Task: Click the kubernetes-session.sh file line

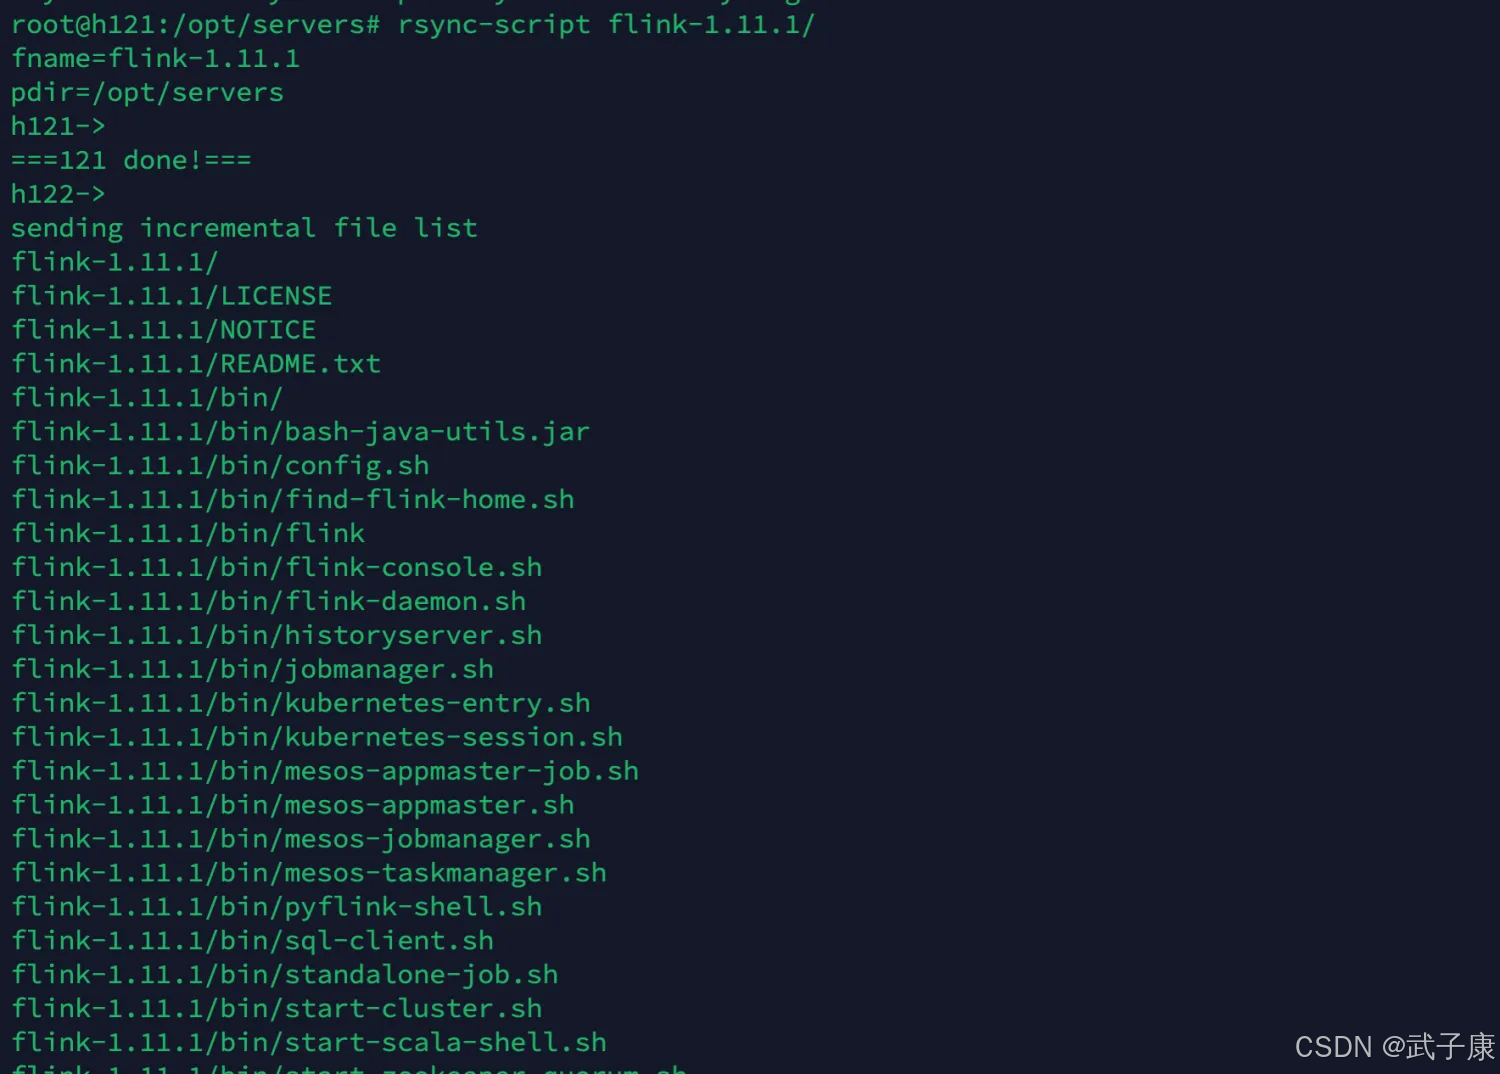Action: (x=316, y=738)
